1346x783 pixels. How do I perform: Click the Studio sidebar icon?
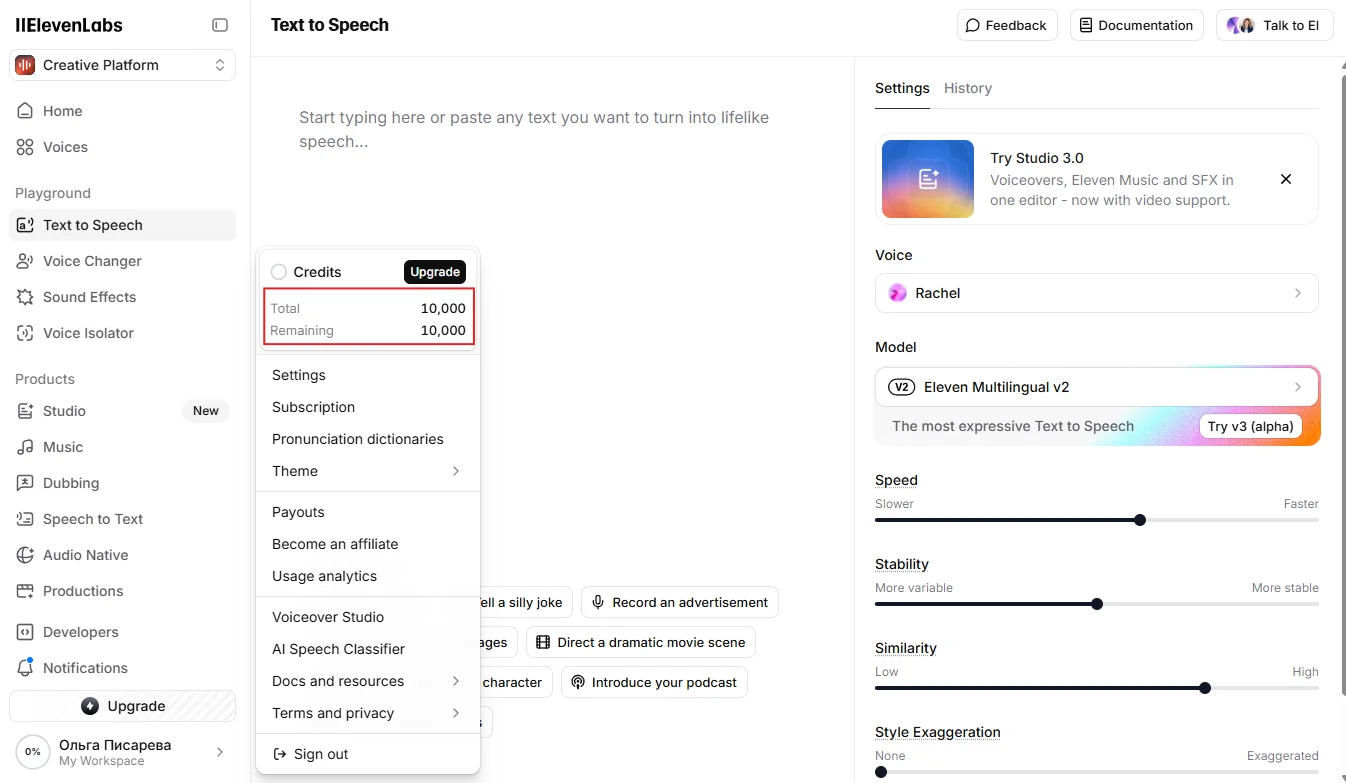[x=25, y=411]
